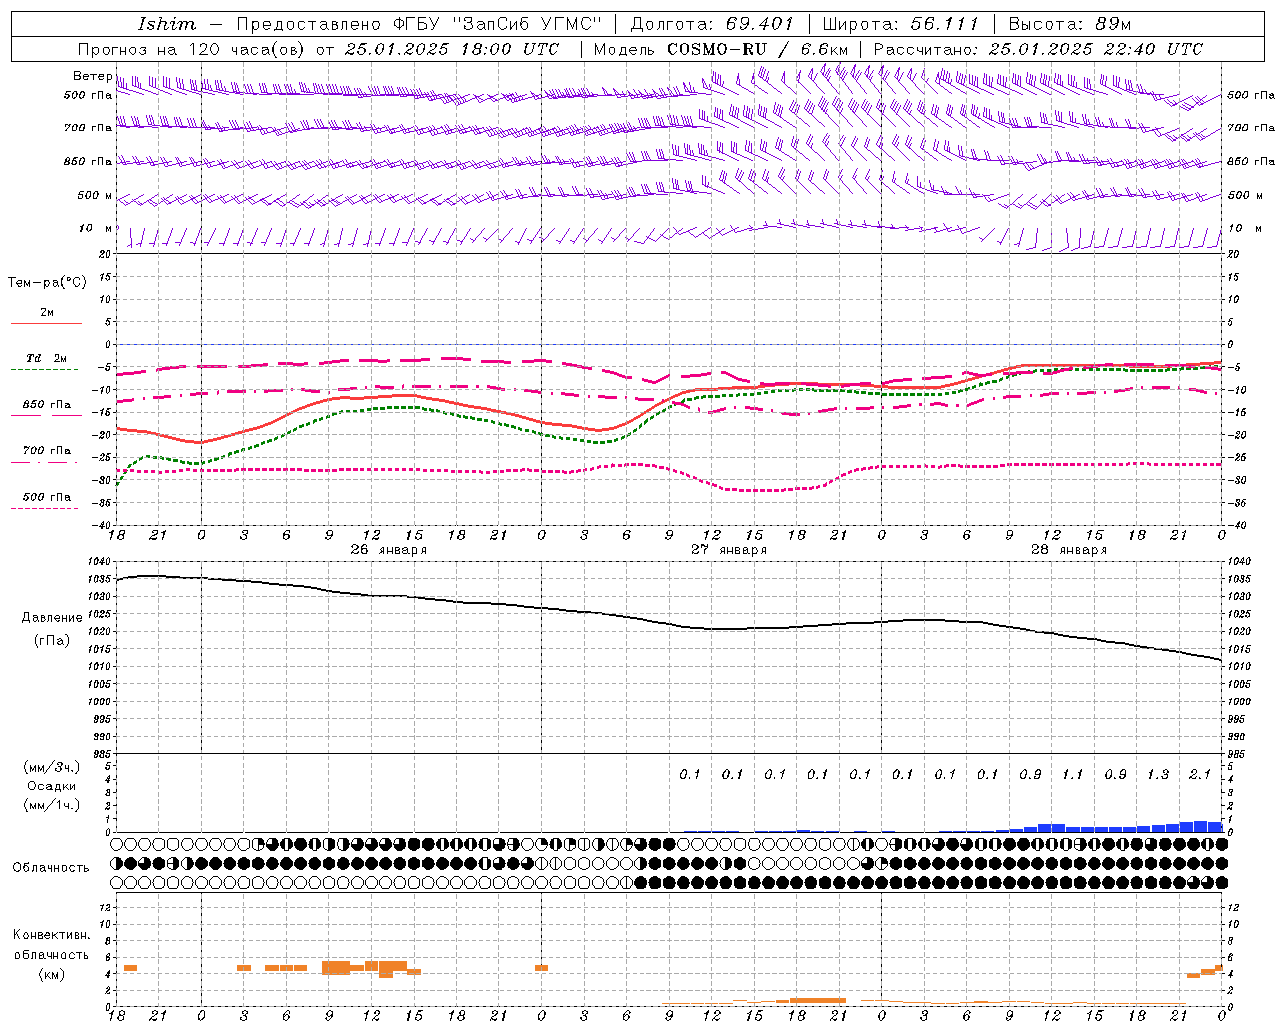Click the "Ветер" wind panel label
This screenshot has height=1024, width=1280.
click(92, 76)
